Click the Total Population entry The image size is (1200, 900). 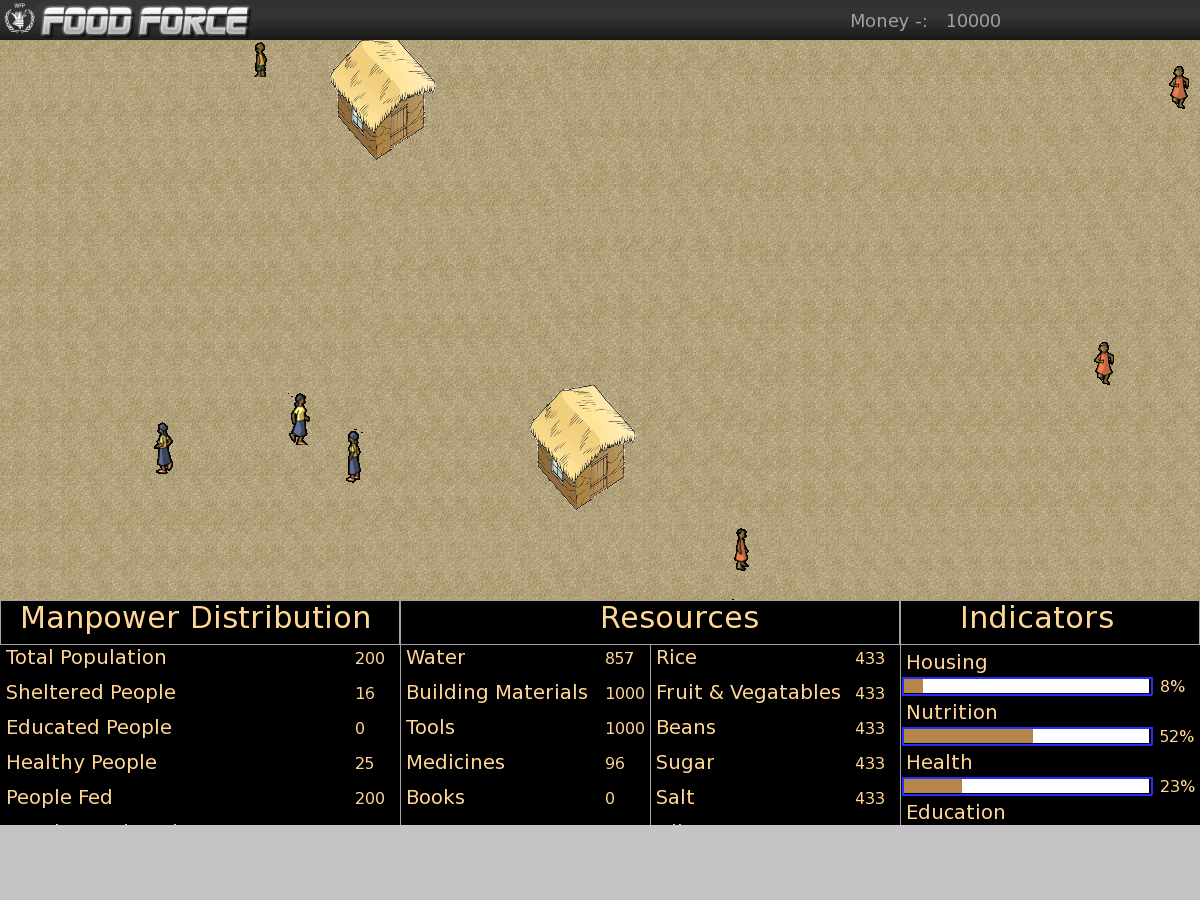87,658
